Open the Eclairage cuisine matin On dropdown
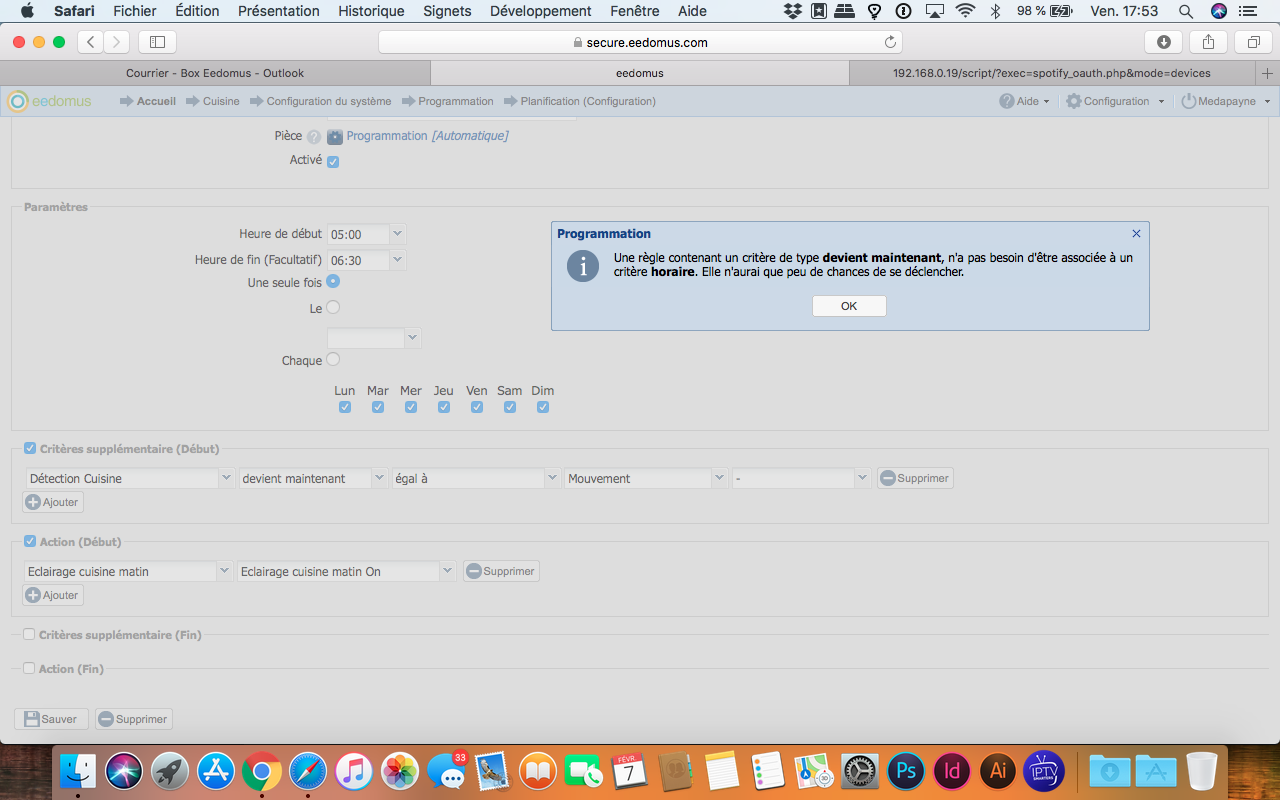This screenshot has height=800, width=1280. click(x=447, y=571)
